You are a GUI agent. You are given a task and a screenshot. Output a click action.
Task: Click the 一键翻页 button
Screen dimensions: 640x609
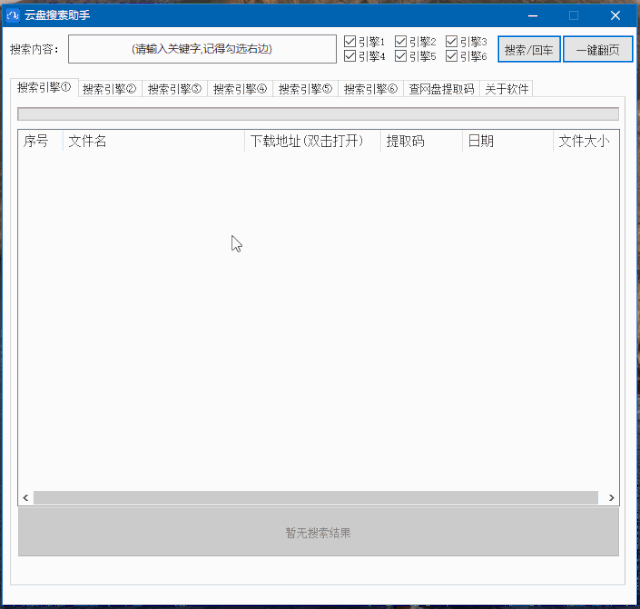coord(598,49)
